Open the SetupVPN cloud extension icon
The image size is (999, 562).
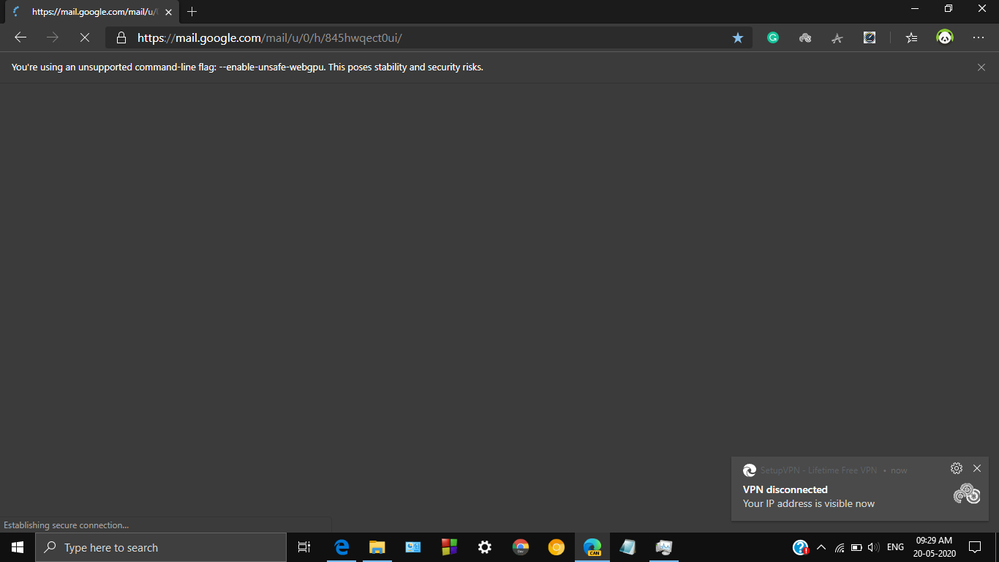point(805,38)
